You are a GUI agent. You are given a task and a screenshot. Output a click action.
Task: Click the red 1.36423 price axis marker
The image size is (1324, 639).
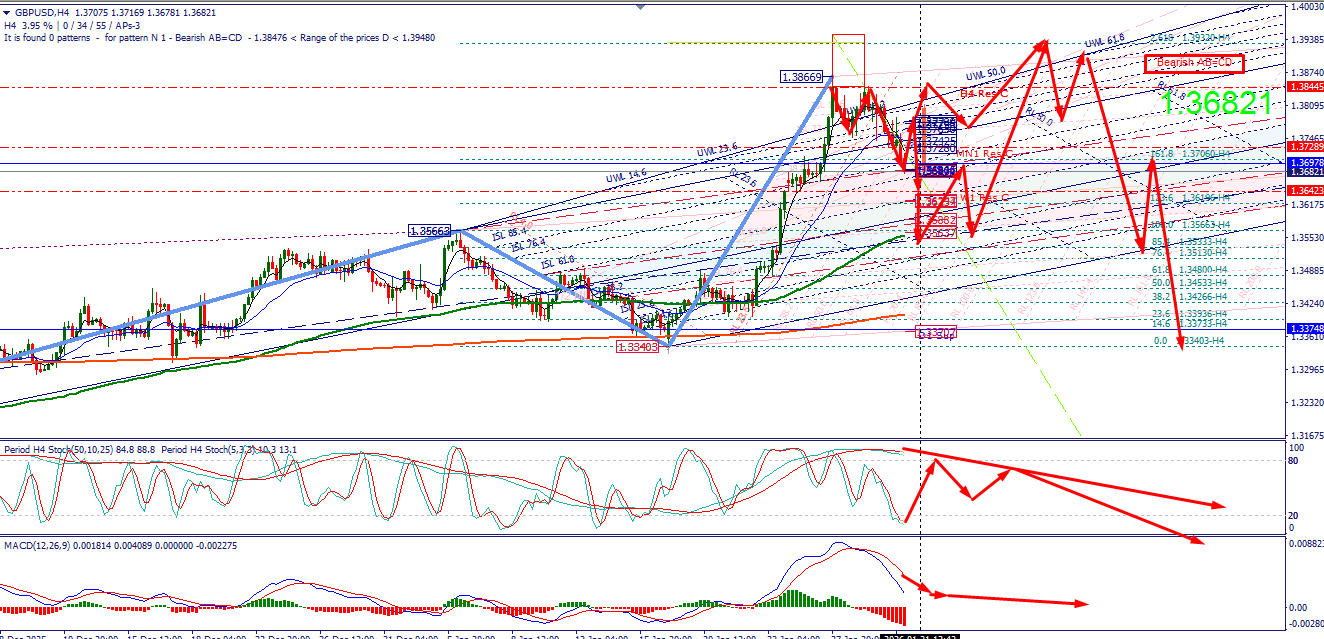[1304, 191]
